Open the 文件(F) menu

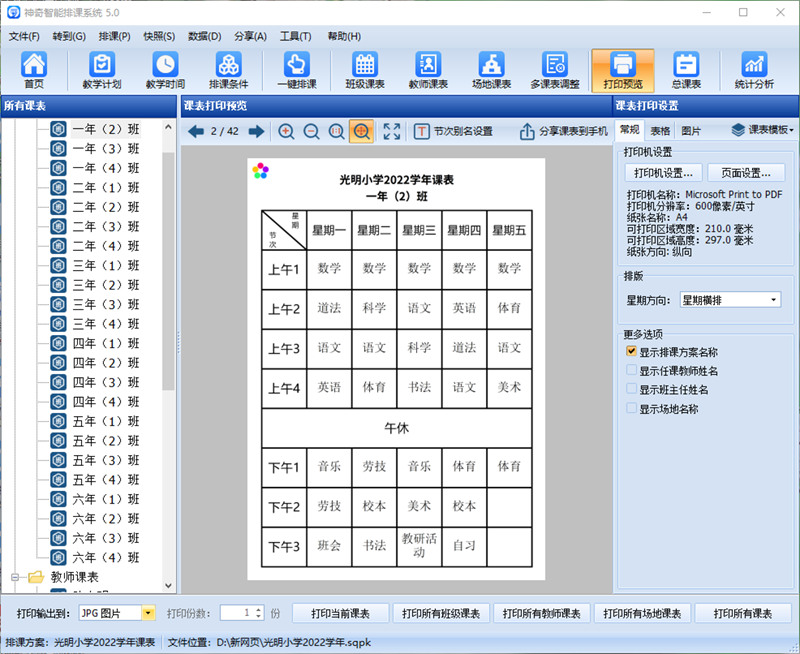(24, 36)
